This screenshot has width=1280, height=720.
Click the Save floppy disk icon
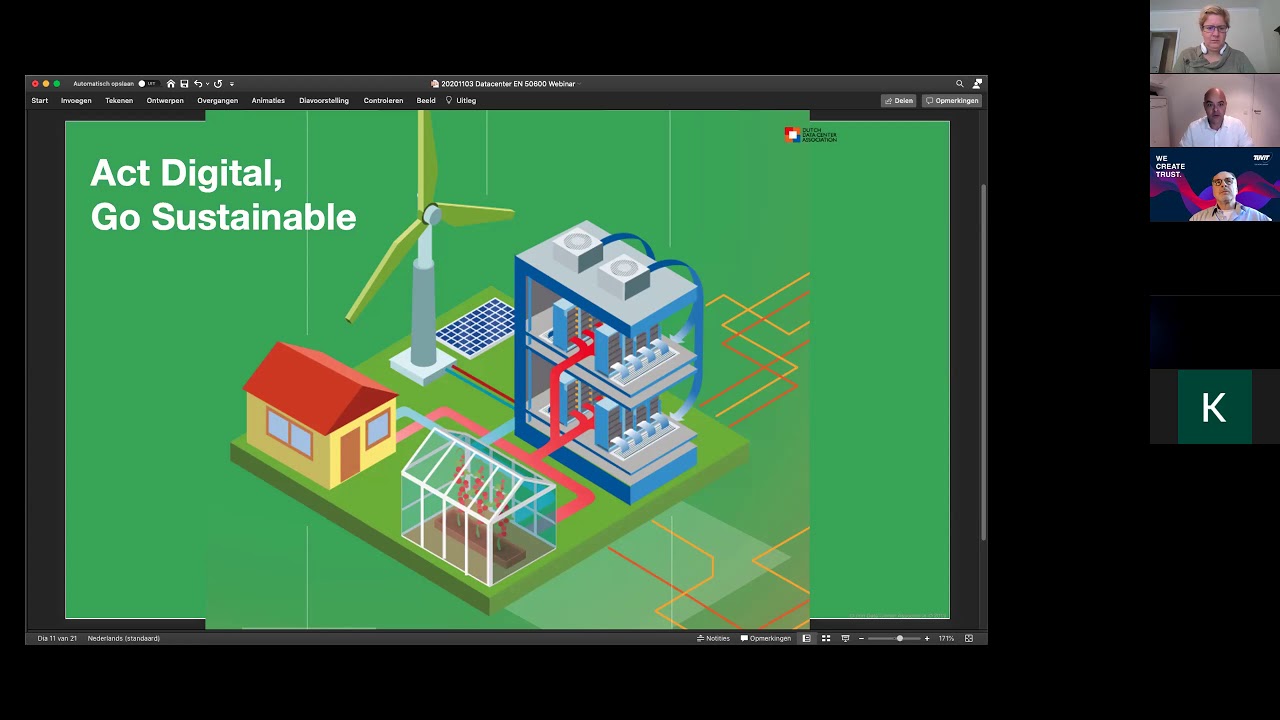point(184,84)
